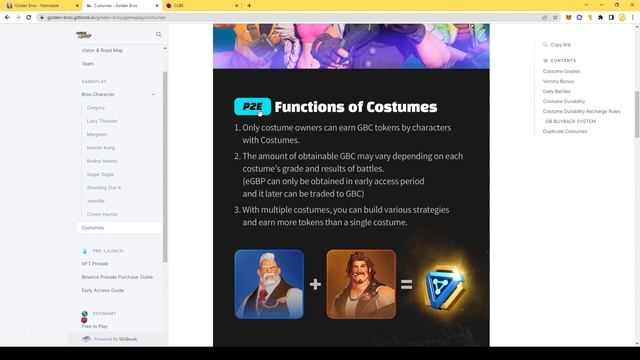
Task: Open the Extensions puzzle piece menu
Action: 600,18
